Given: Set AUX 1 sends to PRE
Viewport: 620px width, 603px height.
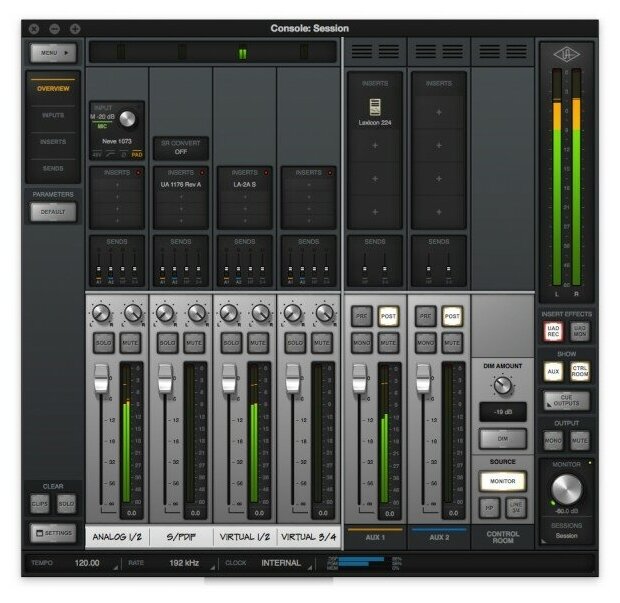Looking at the screenshot, I should click(x=362, y=316).
